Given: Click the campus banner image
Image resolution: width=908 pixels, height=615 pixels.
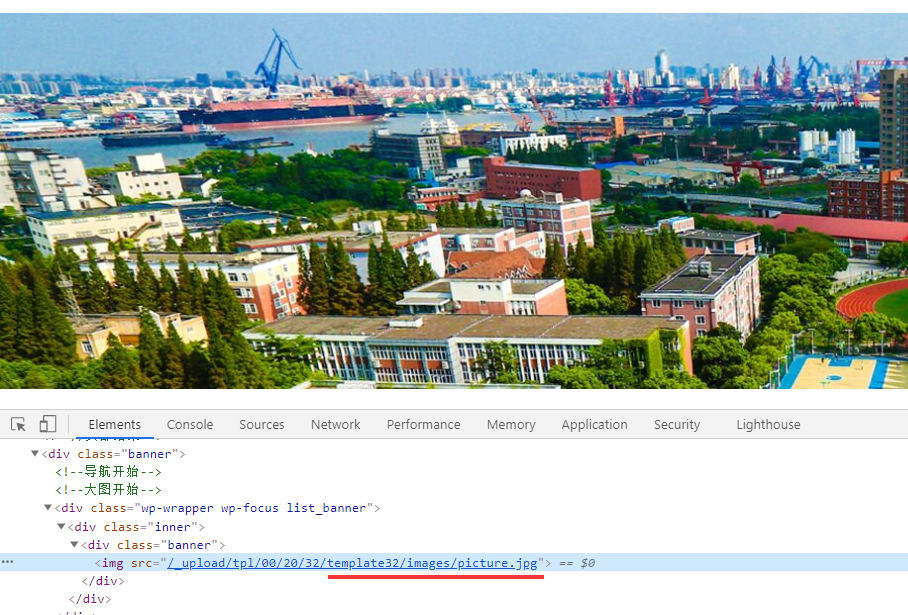Looking at the screenshot, I should coord(454,200).
